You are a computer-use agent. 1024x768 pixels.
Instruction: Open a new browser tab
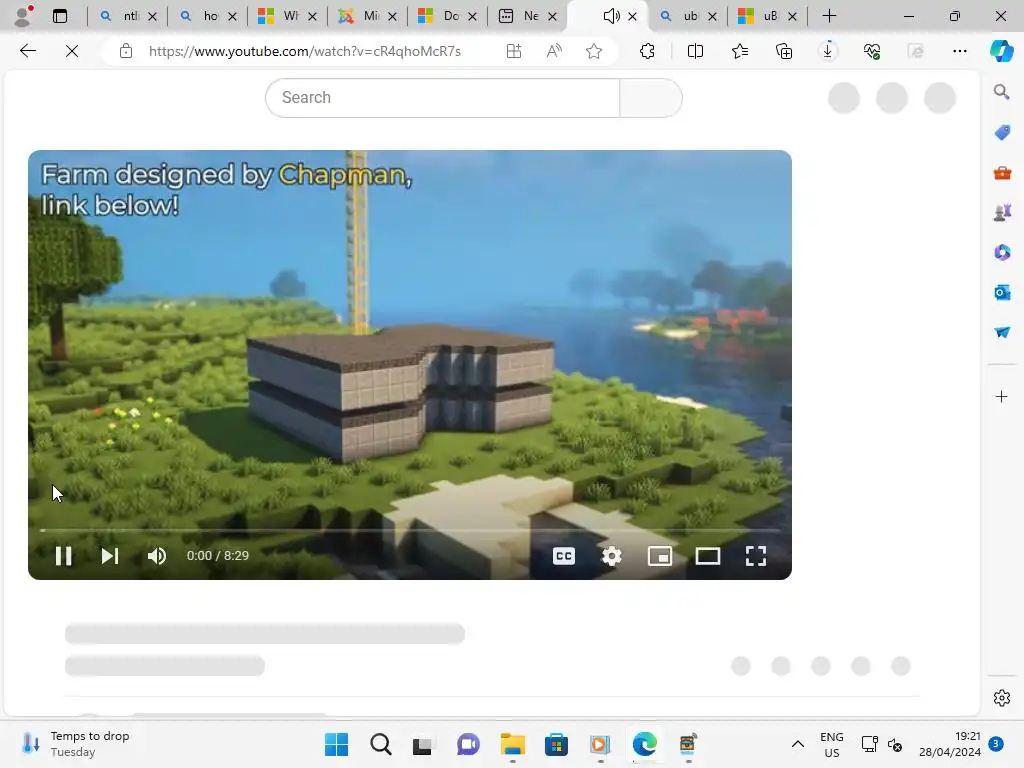[x=829, y=16]
